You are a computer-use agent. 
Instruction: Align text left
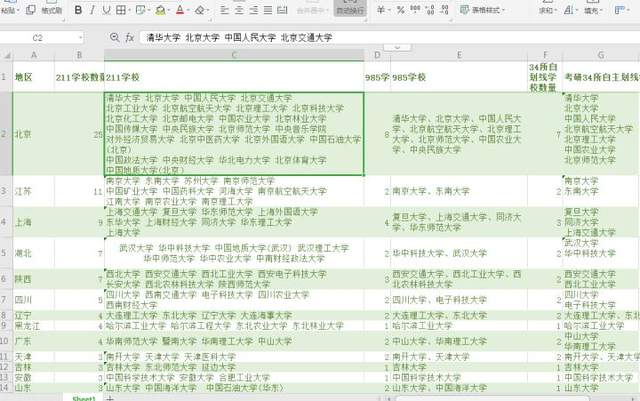[x=224, y=10]
